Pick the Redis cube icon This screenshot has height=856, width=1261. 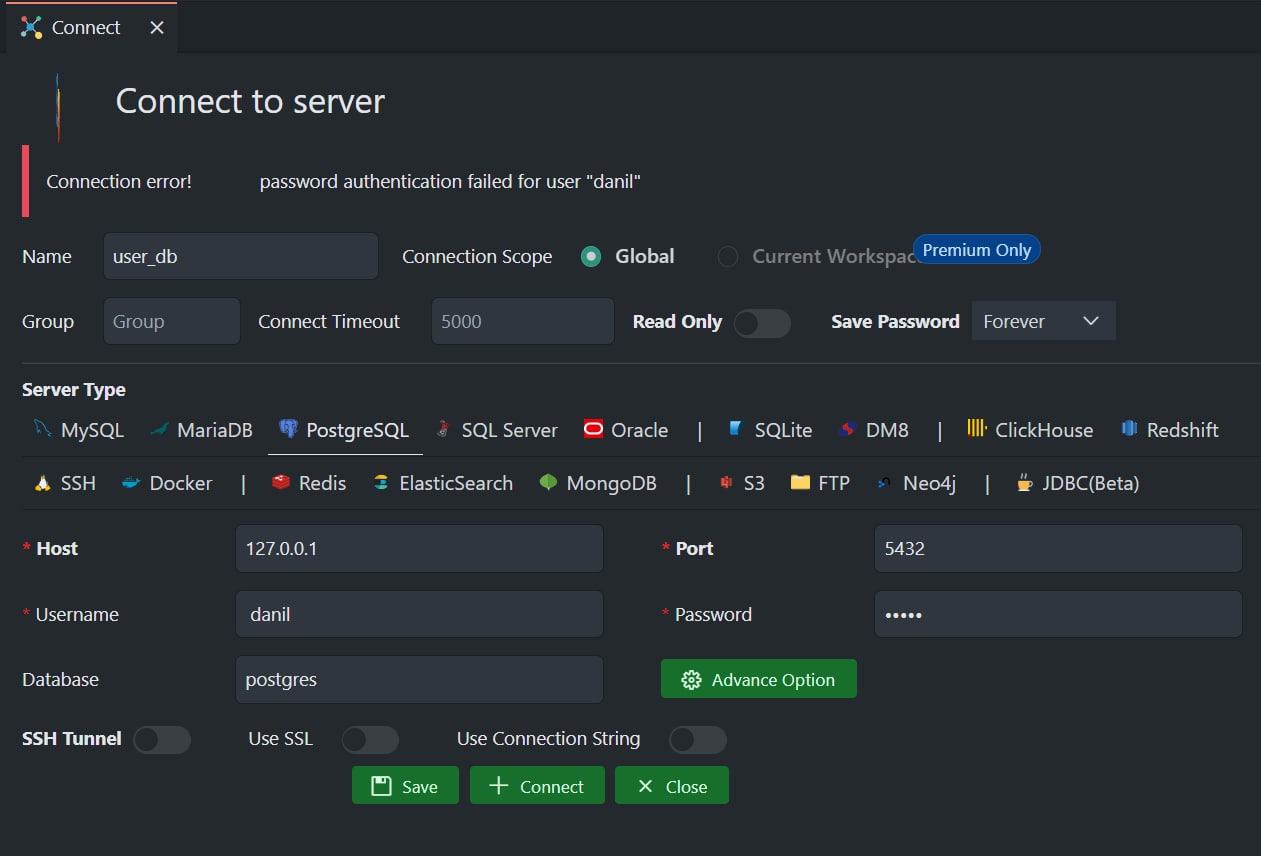[x=281, y=483]
